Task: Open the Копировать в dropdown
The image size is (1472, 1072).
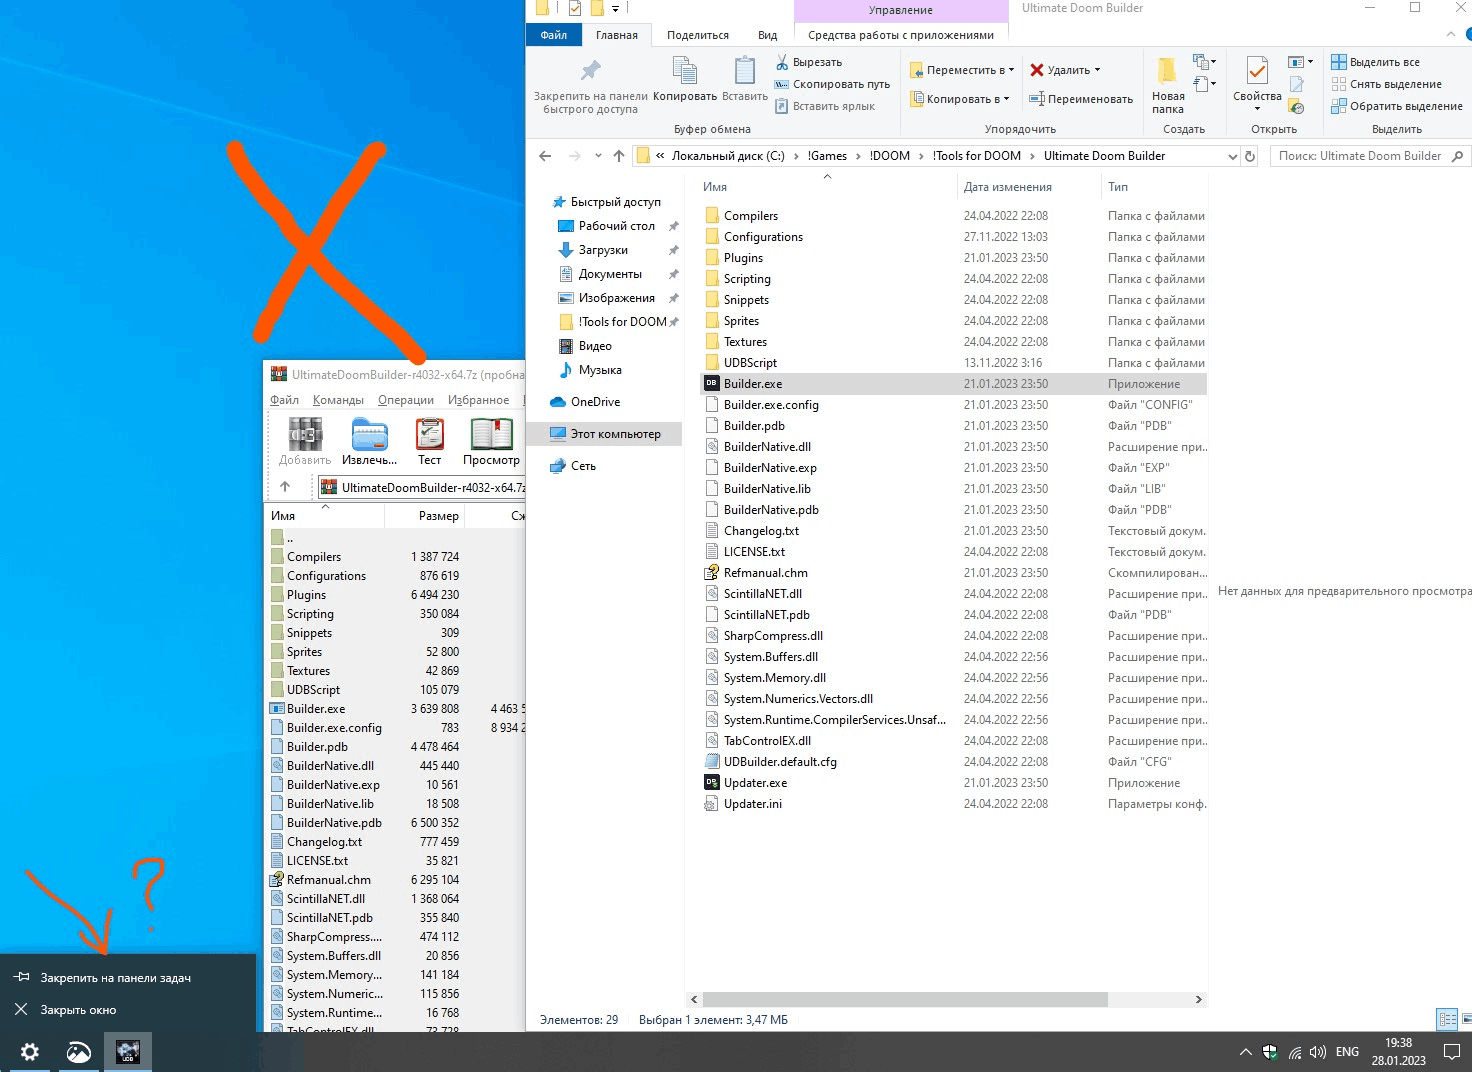Action: click(960, 99)
